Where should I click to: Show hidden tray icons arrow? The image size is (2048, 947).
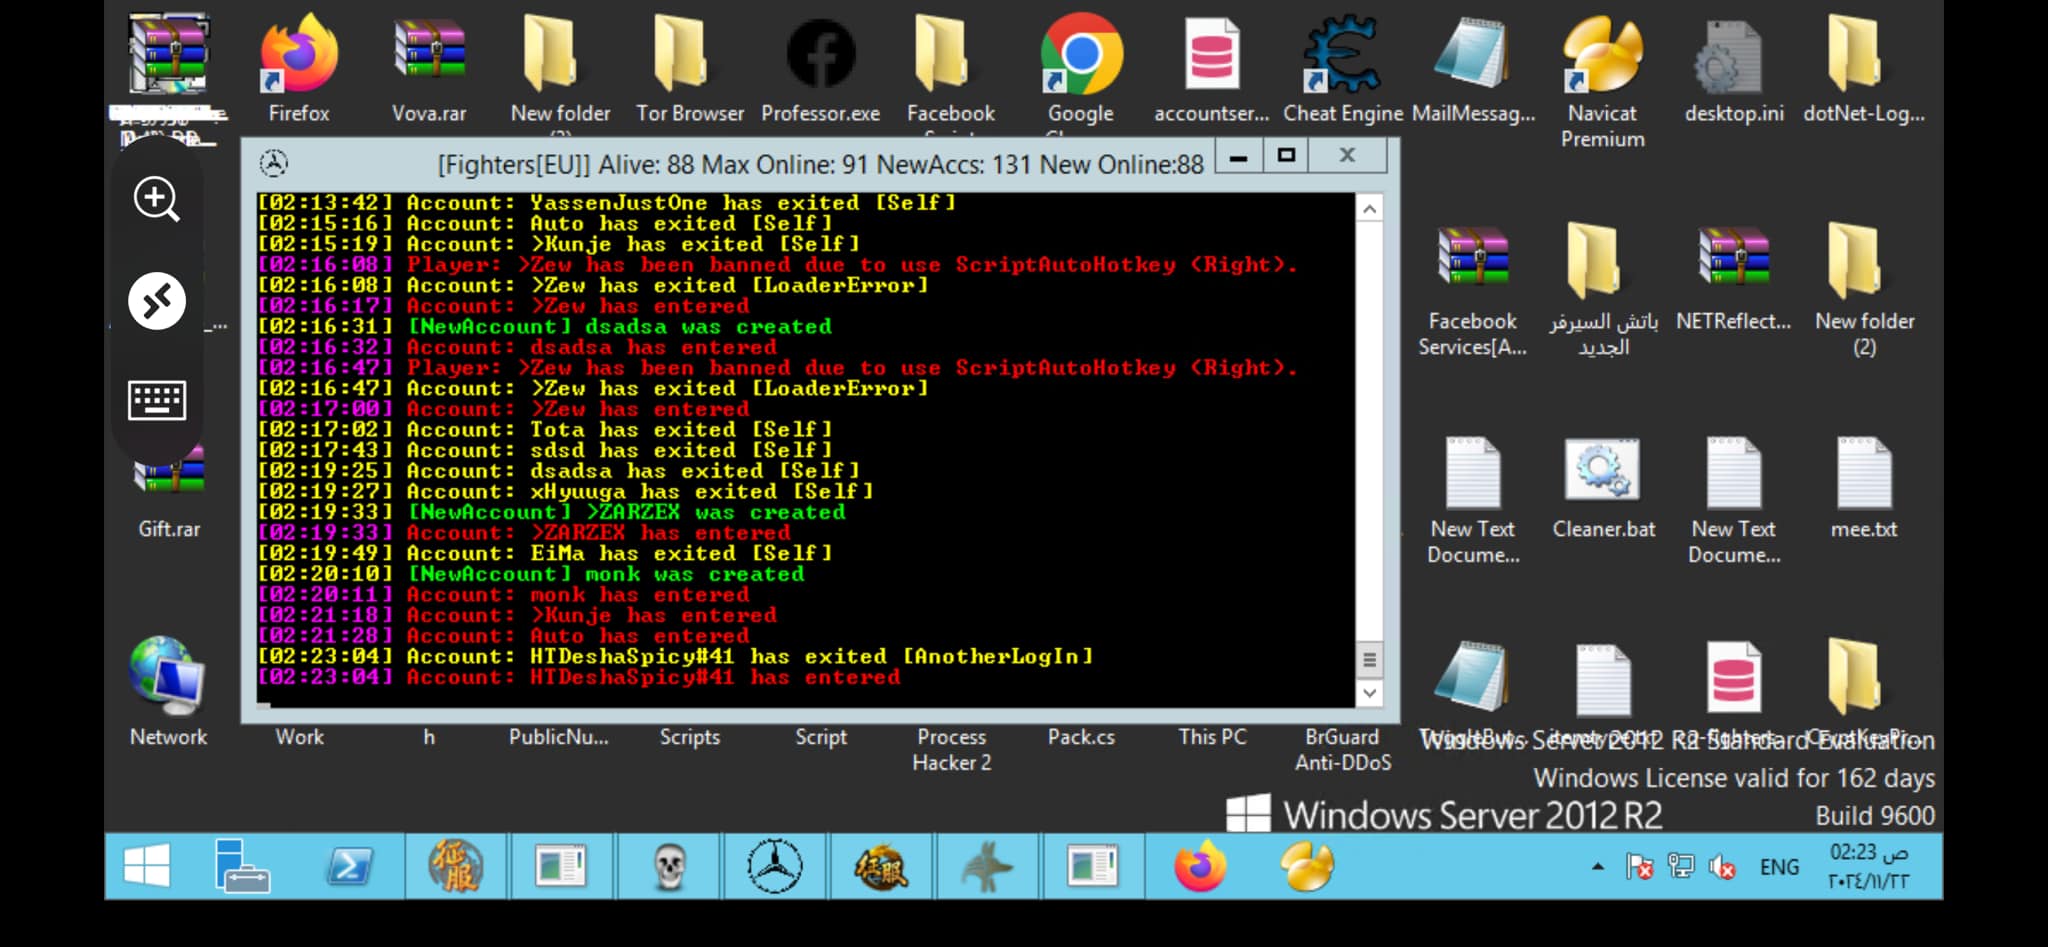(1598, 867)
